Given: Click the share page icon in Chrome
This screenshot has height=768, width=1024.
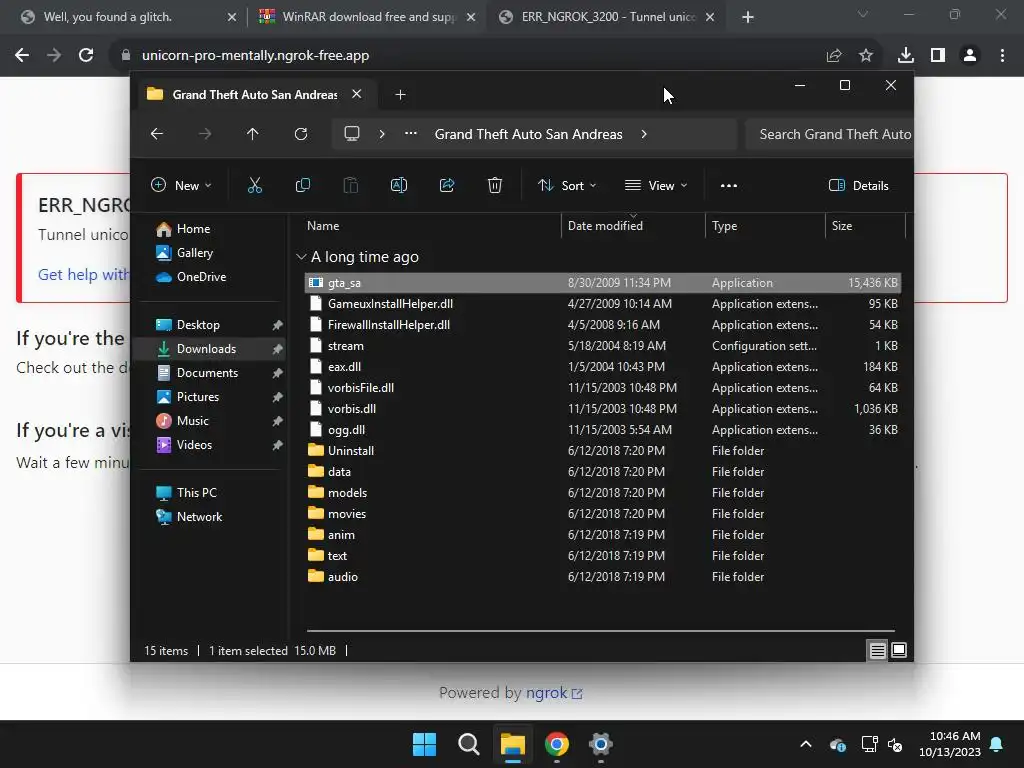Looking at the screenshot, I should 834,56.
